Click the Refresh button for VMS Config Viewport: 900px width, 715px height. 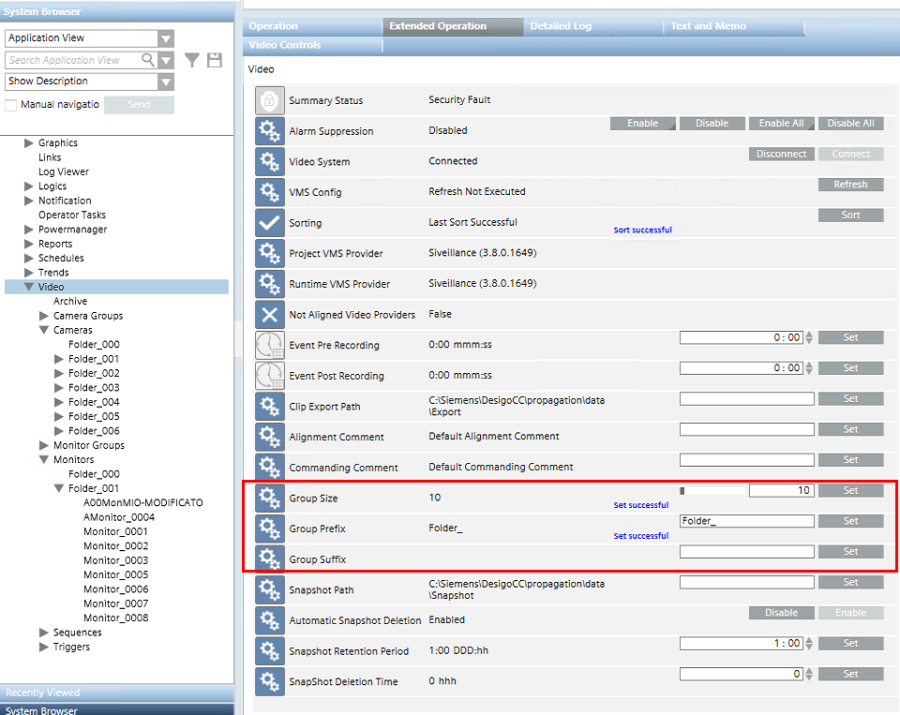click(x=850, y=185)
